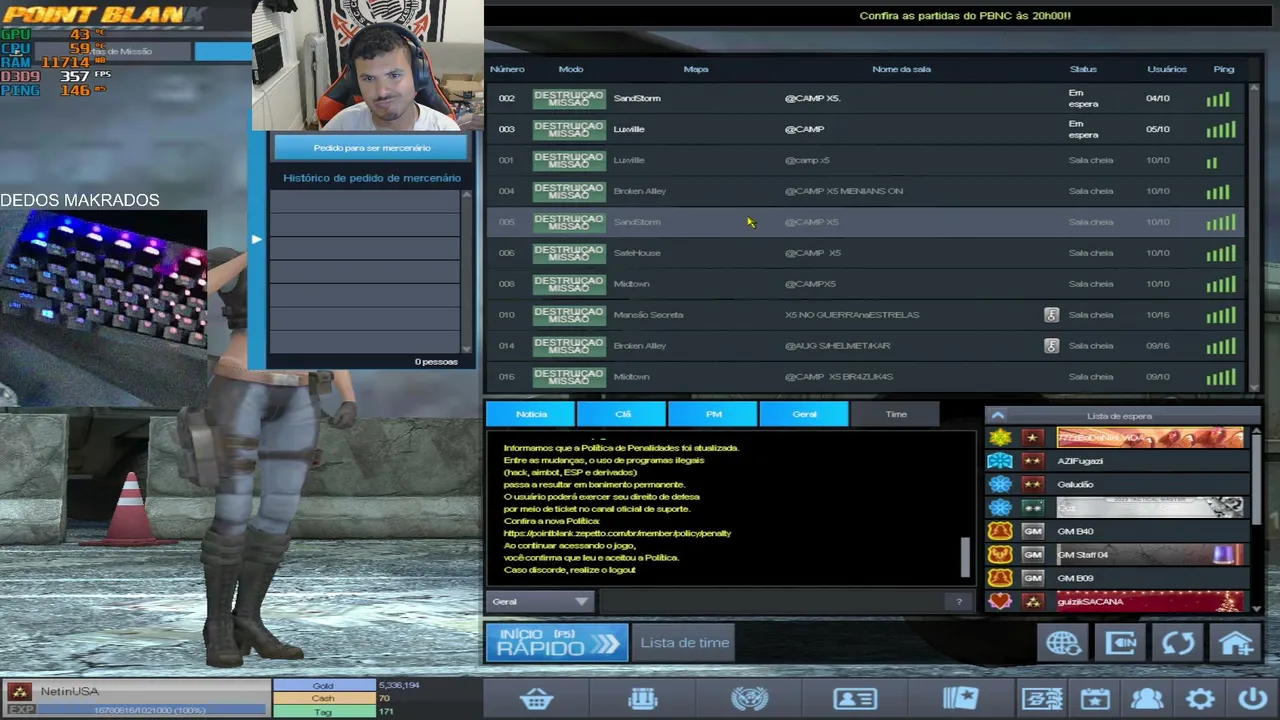1280x720 pixels.
Task: Select the Time chat tab
Action: point(895,414)
